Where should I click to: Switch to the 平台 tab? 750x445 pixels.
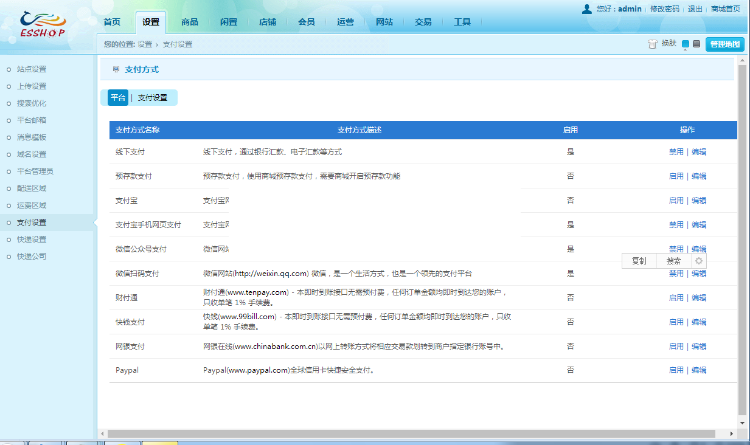coord(118,98)
